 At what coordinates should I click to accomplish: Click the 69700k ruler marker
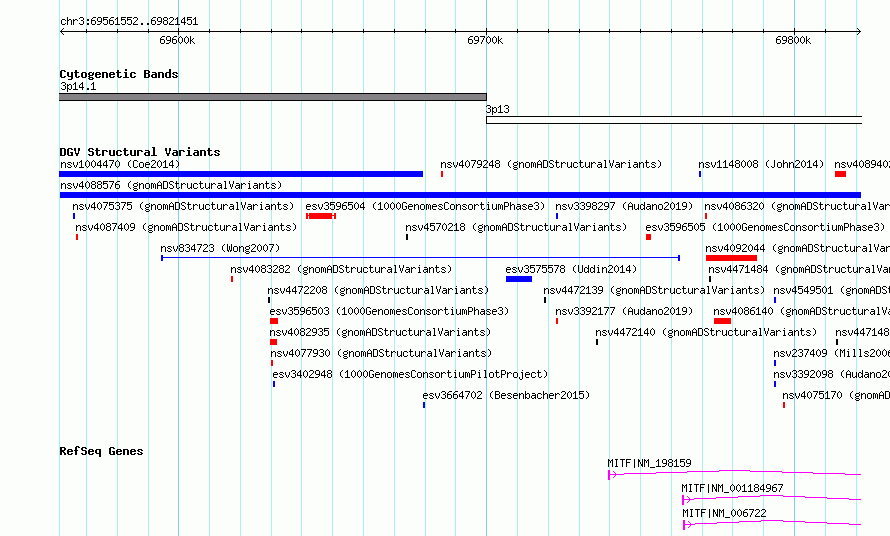pos(485,40)
